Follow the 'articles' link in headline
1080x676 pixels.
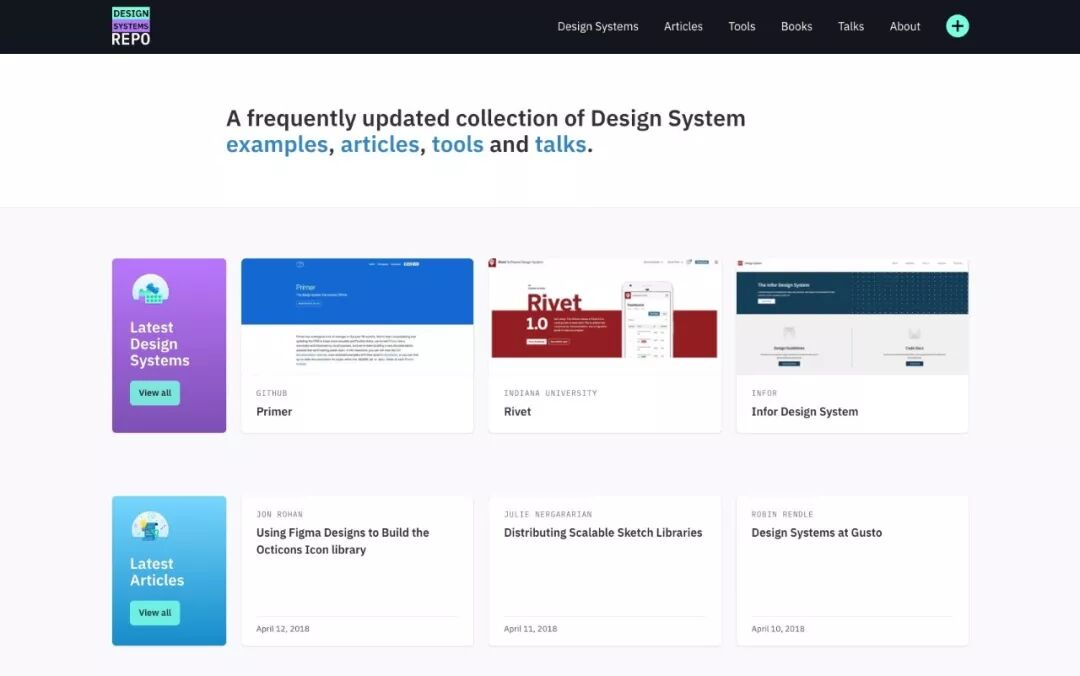click(x=380, y=145)
